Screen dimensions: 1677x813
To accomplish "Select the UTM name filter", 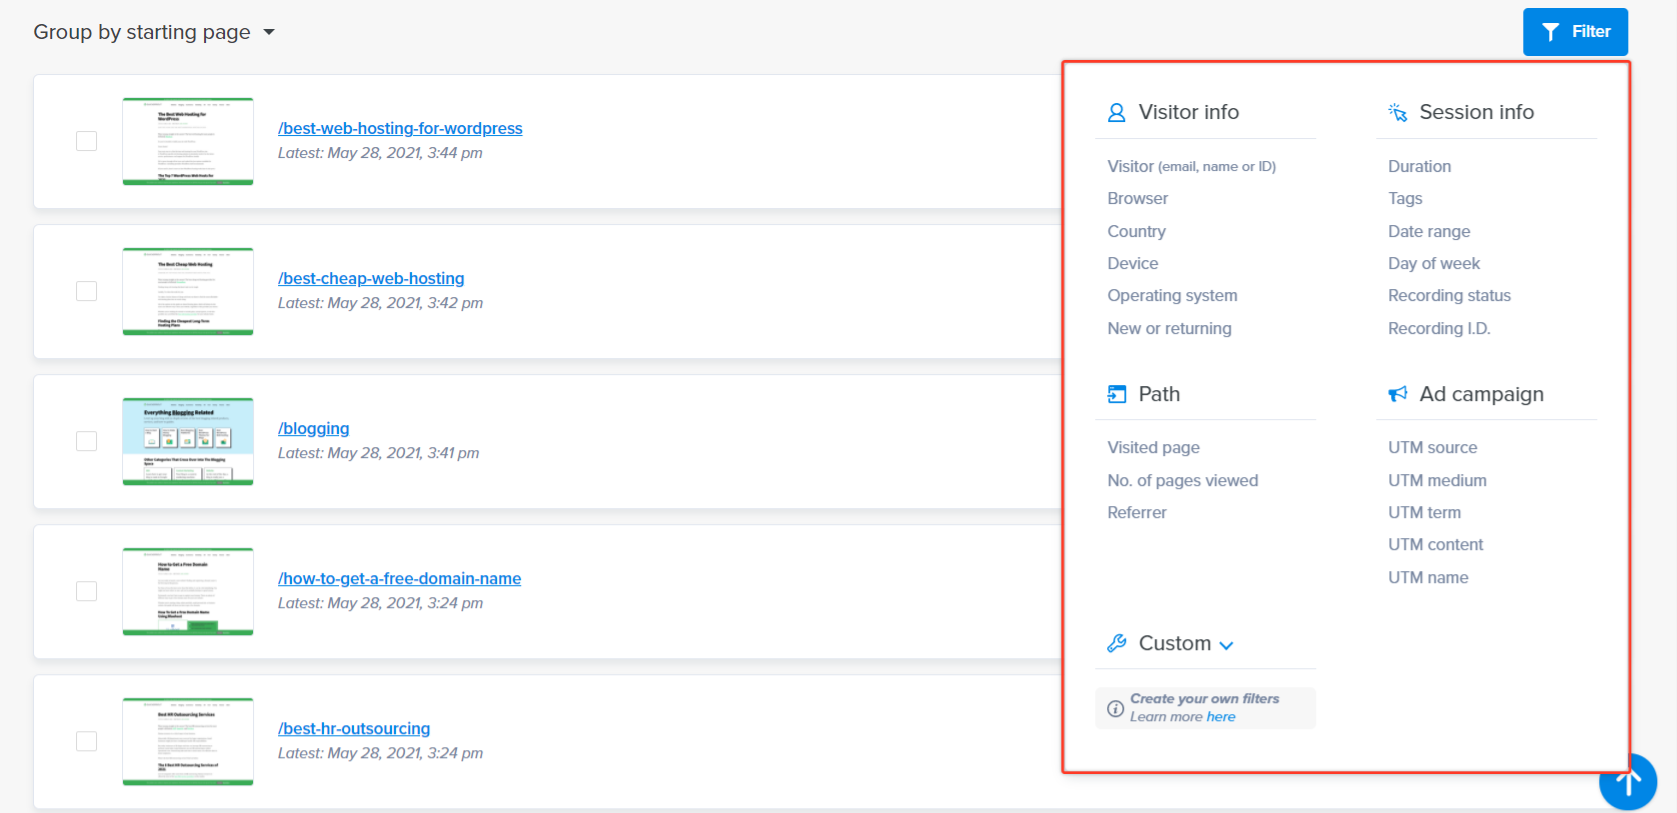I will pyautogui.click(x=1428, y=577).
